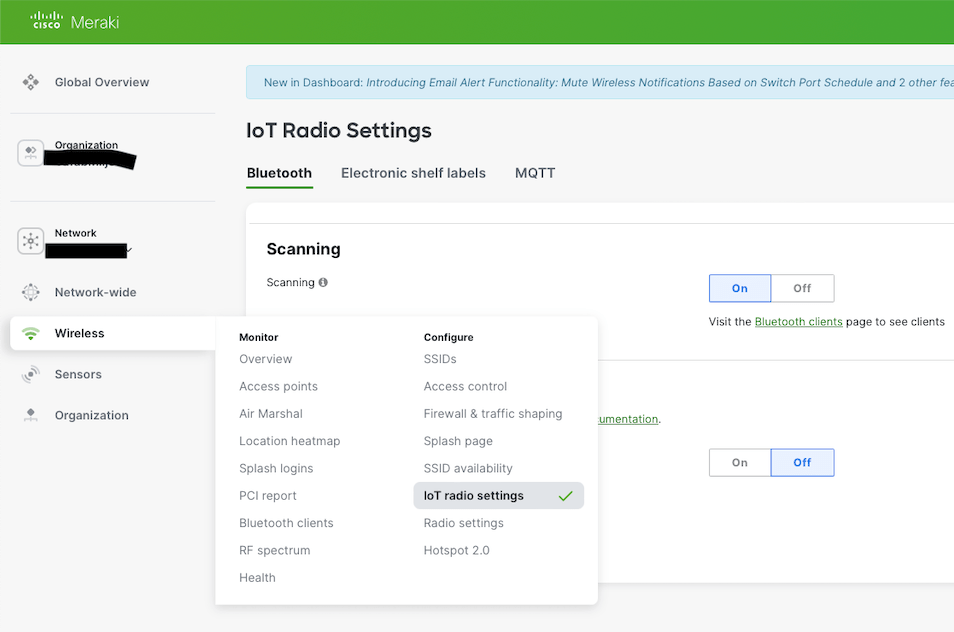Click the Network selector icon
Viewport: 954px width, 632px height.
31,241
